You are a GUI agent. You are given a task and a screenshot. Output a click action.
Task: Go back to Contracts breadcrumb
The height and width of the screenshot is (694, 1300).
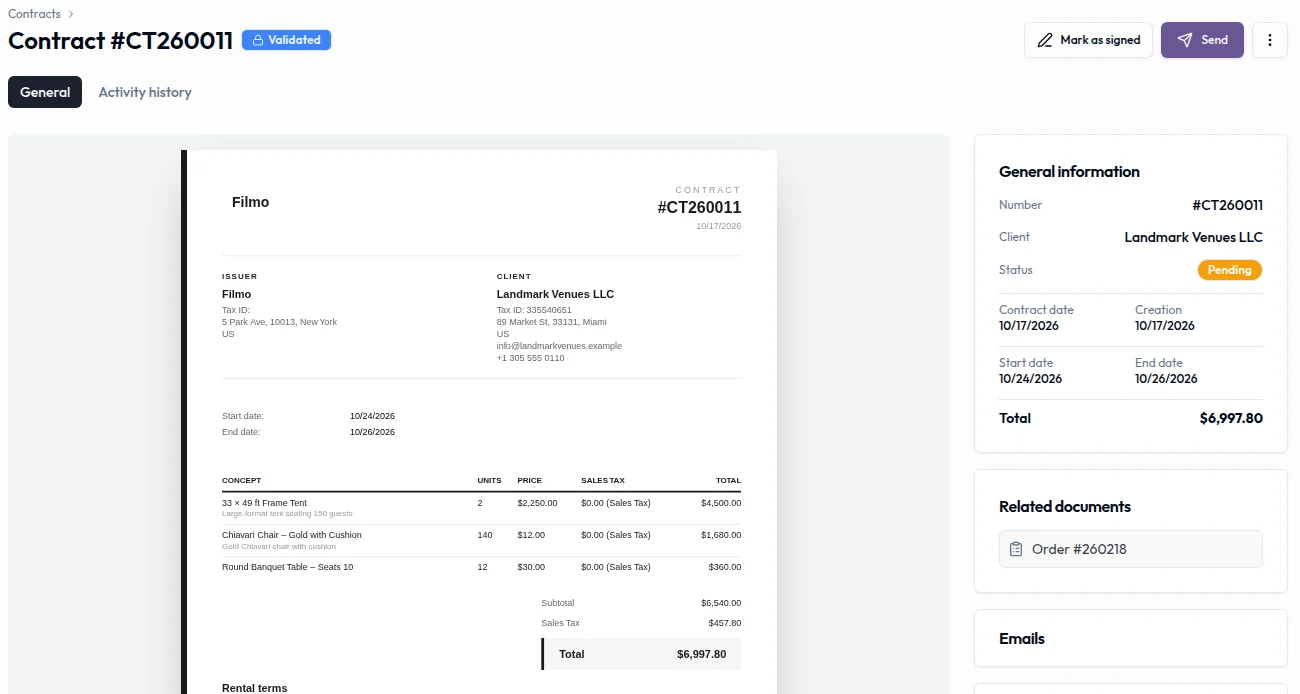click(34, 14)
